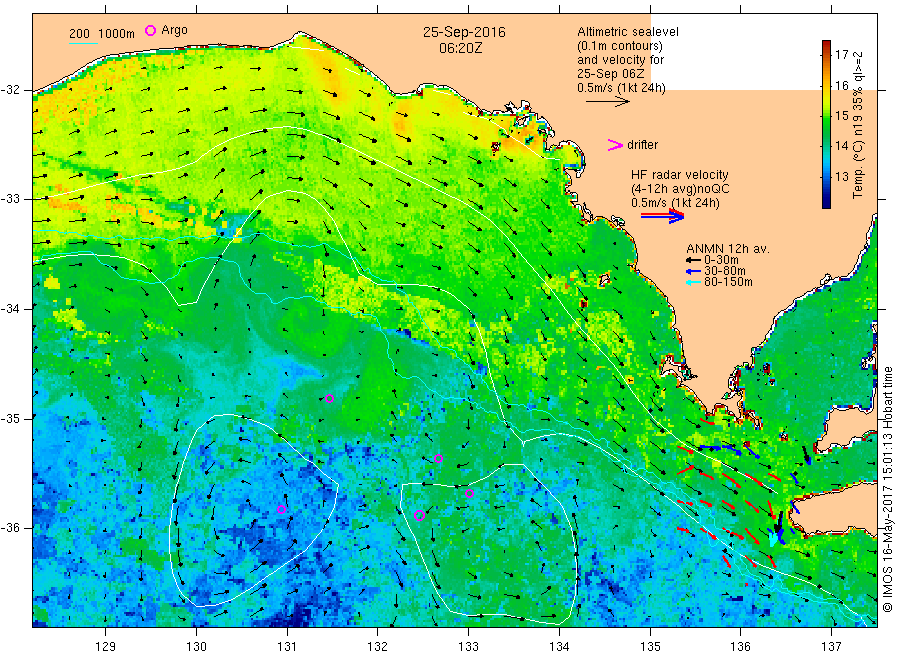Click the '0.5m/s (1kt 24h)' text under altimetric legend

621,88
